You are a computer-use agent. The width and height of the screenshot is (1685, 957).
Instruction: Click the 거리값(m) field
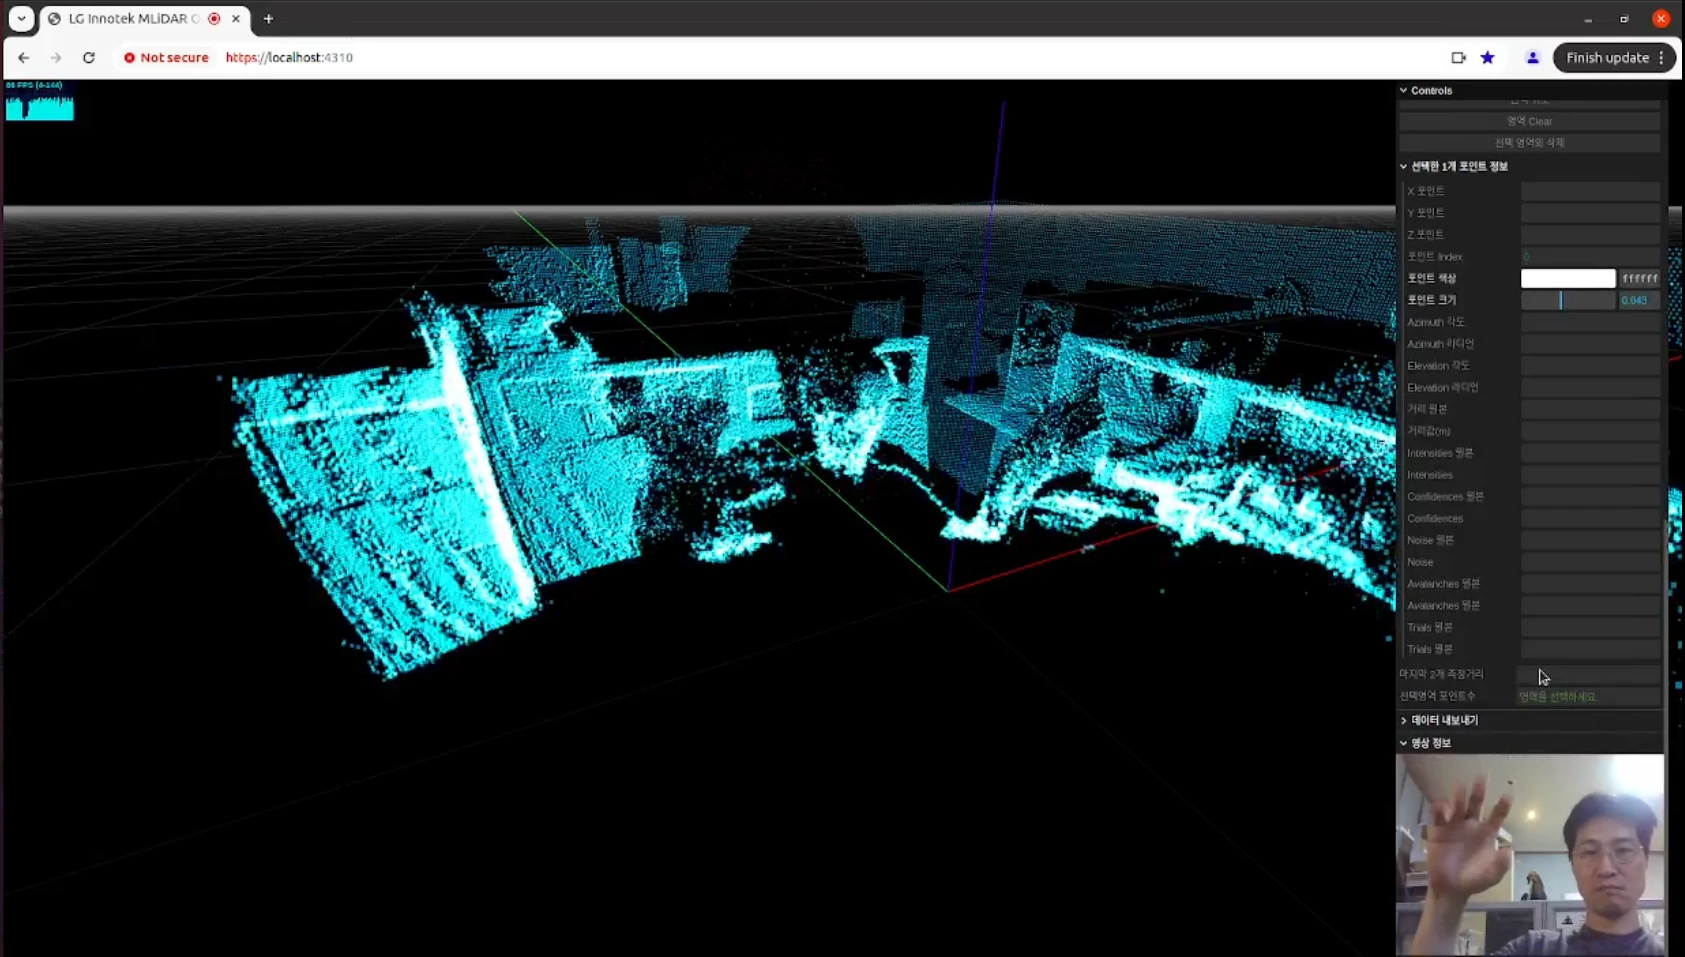coord(1590,431)
